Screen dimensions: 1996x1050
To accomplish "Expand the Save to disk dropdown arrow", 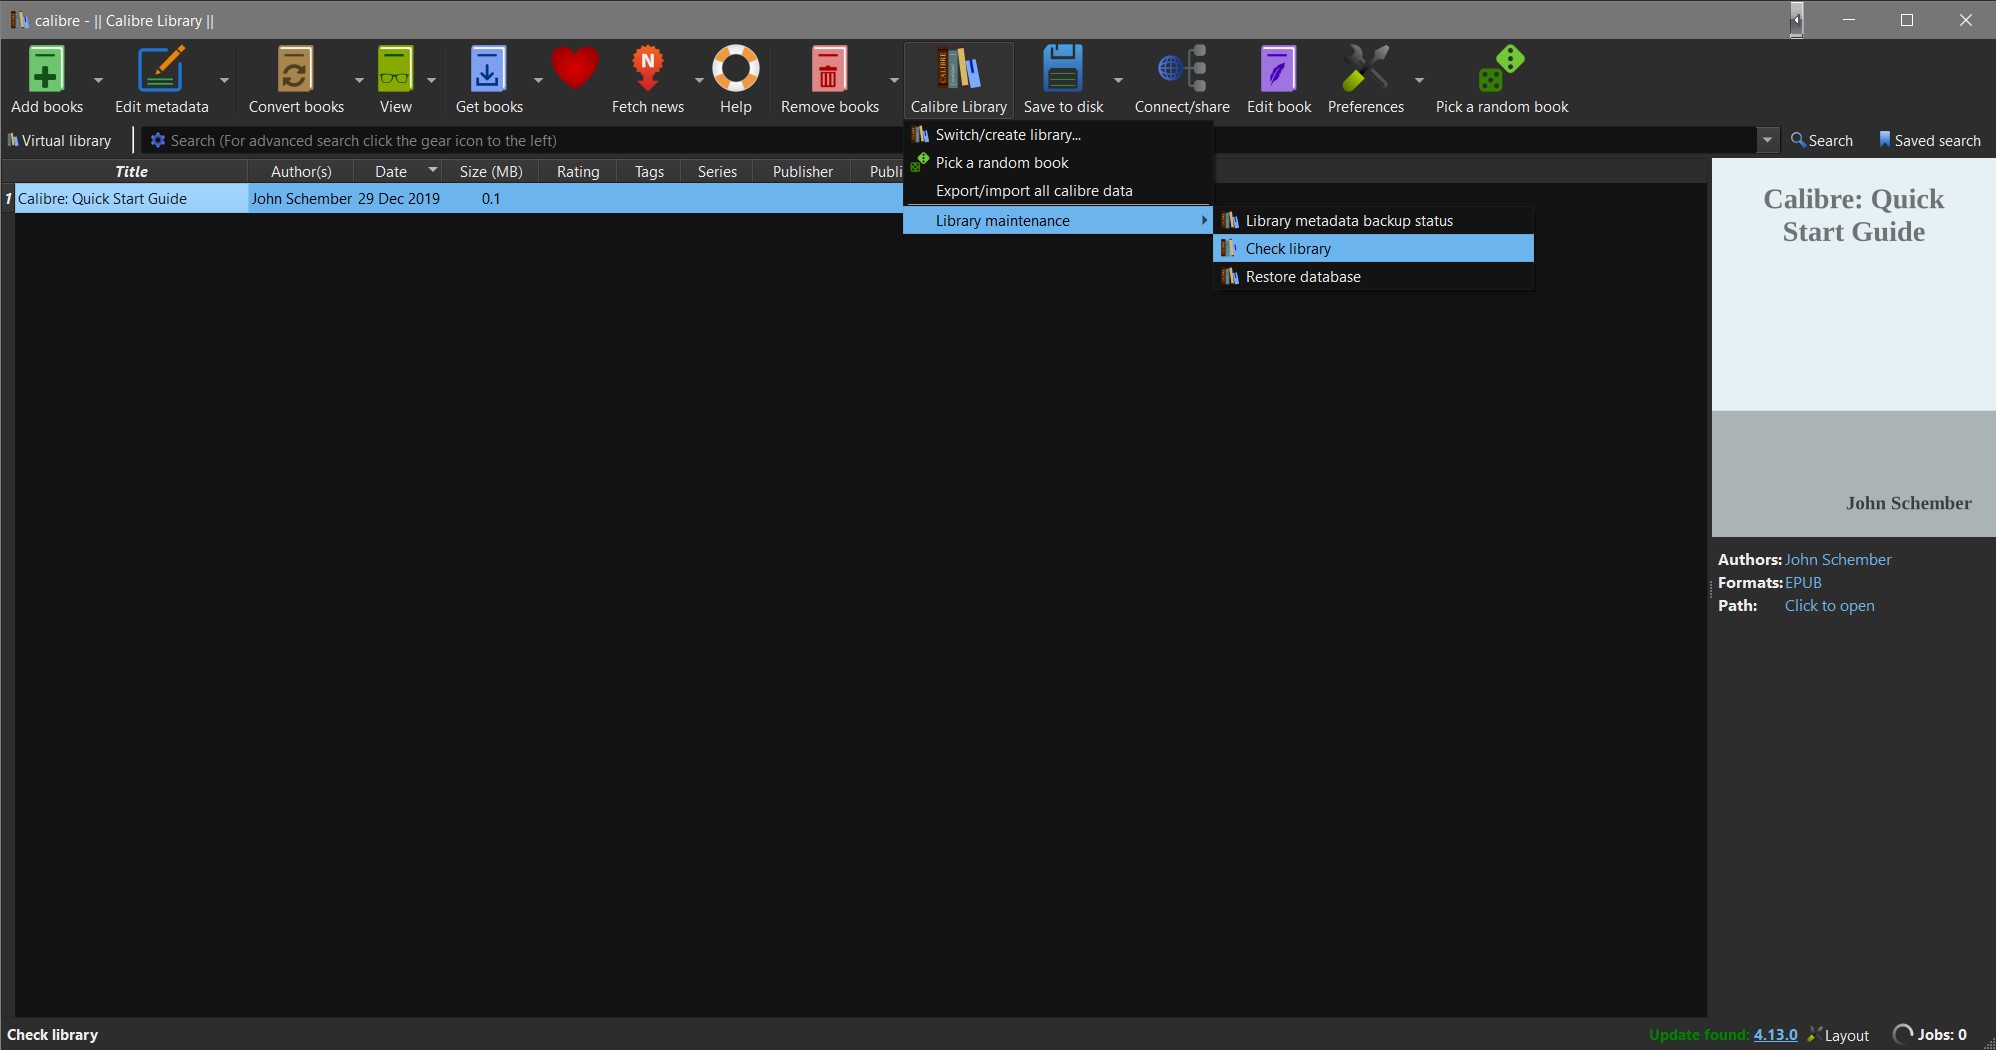I will point(1118,80).
